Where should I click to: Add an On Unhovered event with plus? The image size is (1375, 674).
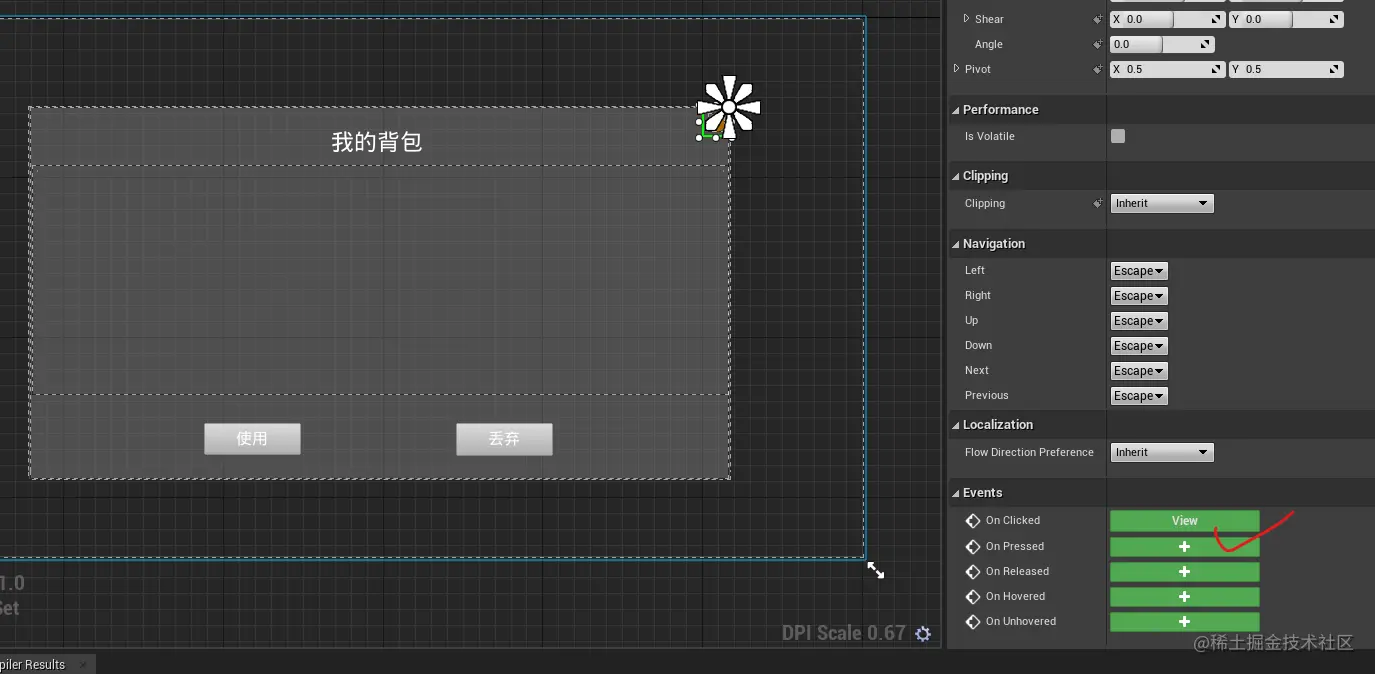click(x=1184, y=622)
